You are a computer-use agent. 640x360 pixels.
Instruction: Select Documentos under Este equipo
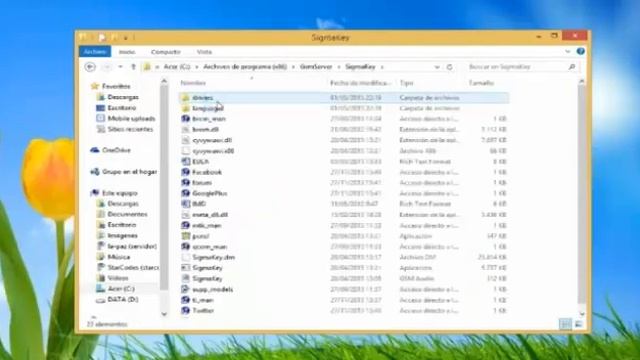(127, 214)
